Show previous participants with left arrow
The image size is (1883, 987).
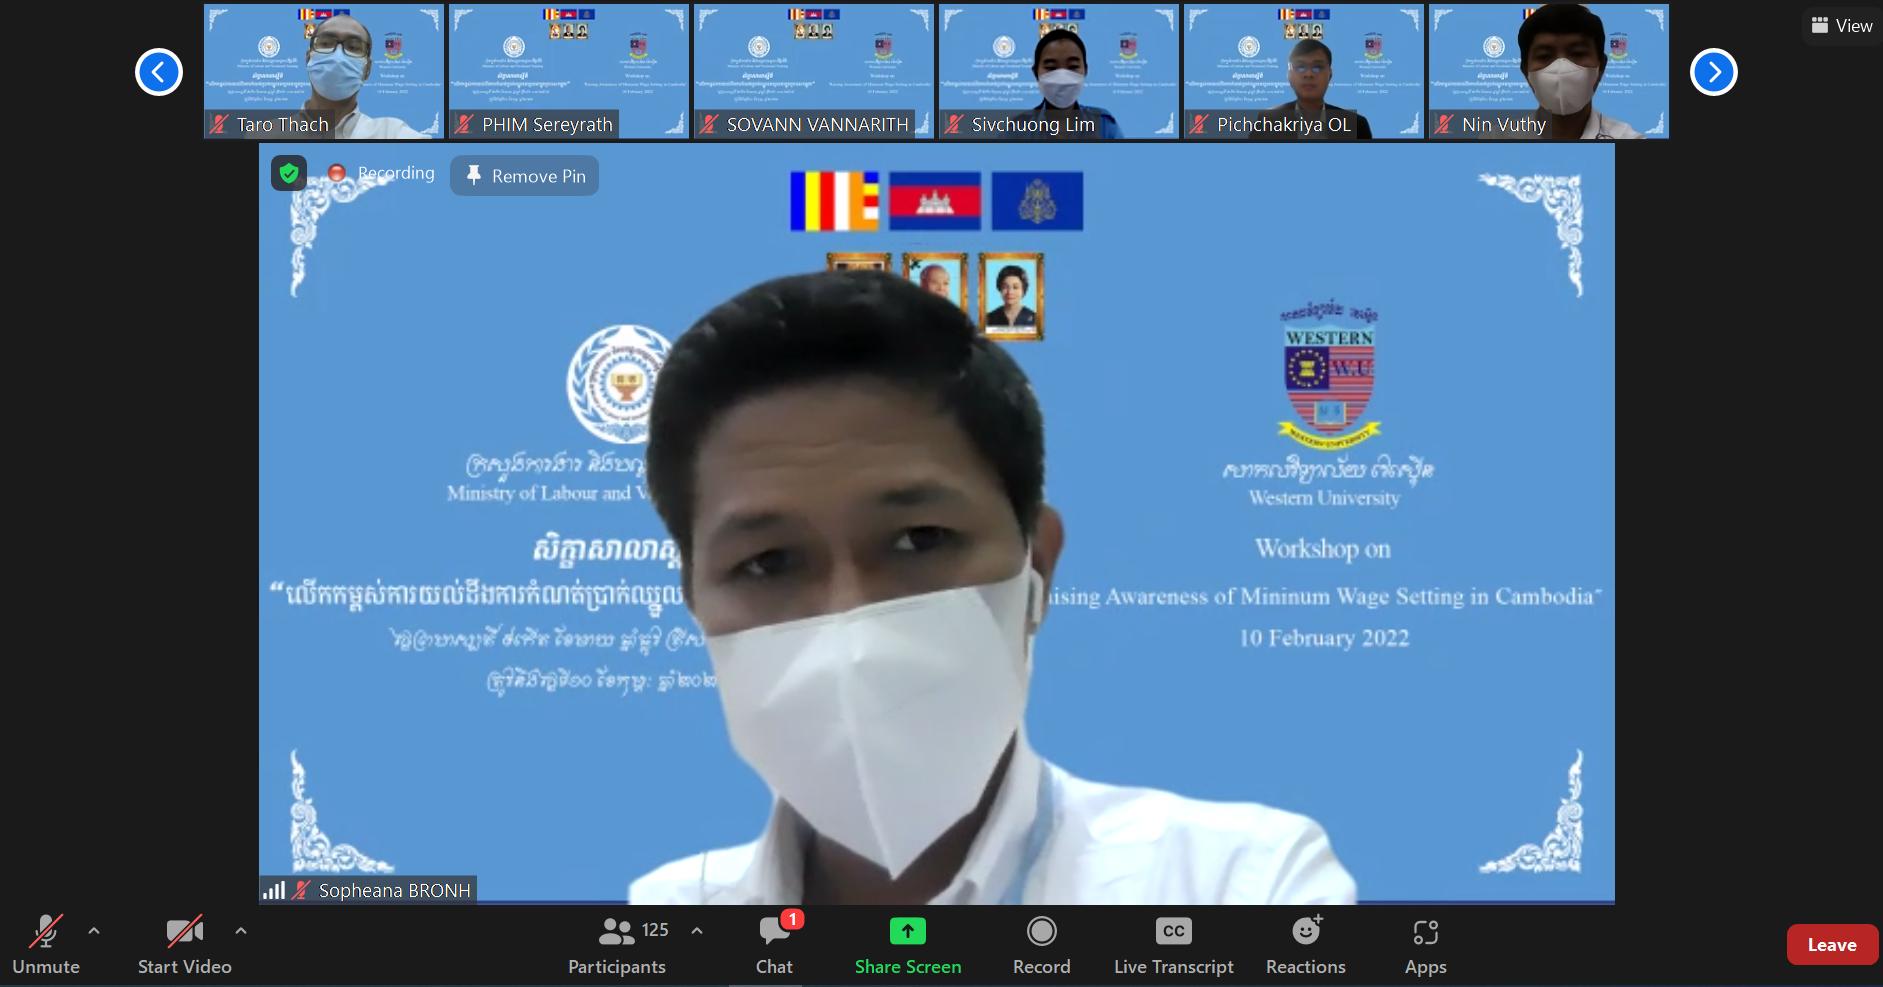coord(159,72)
